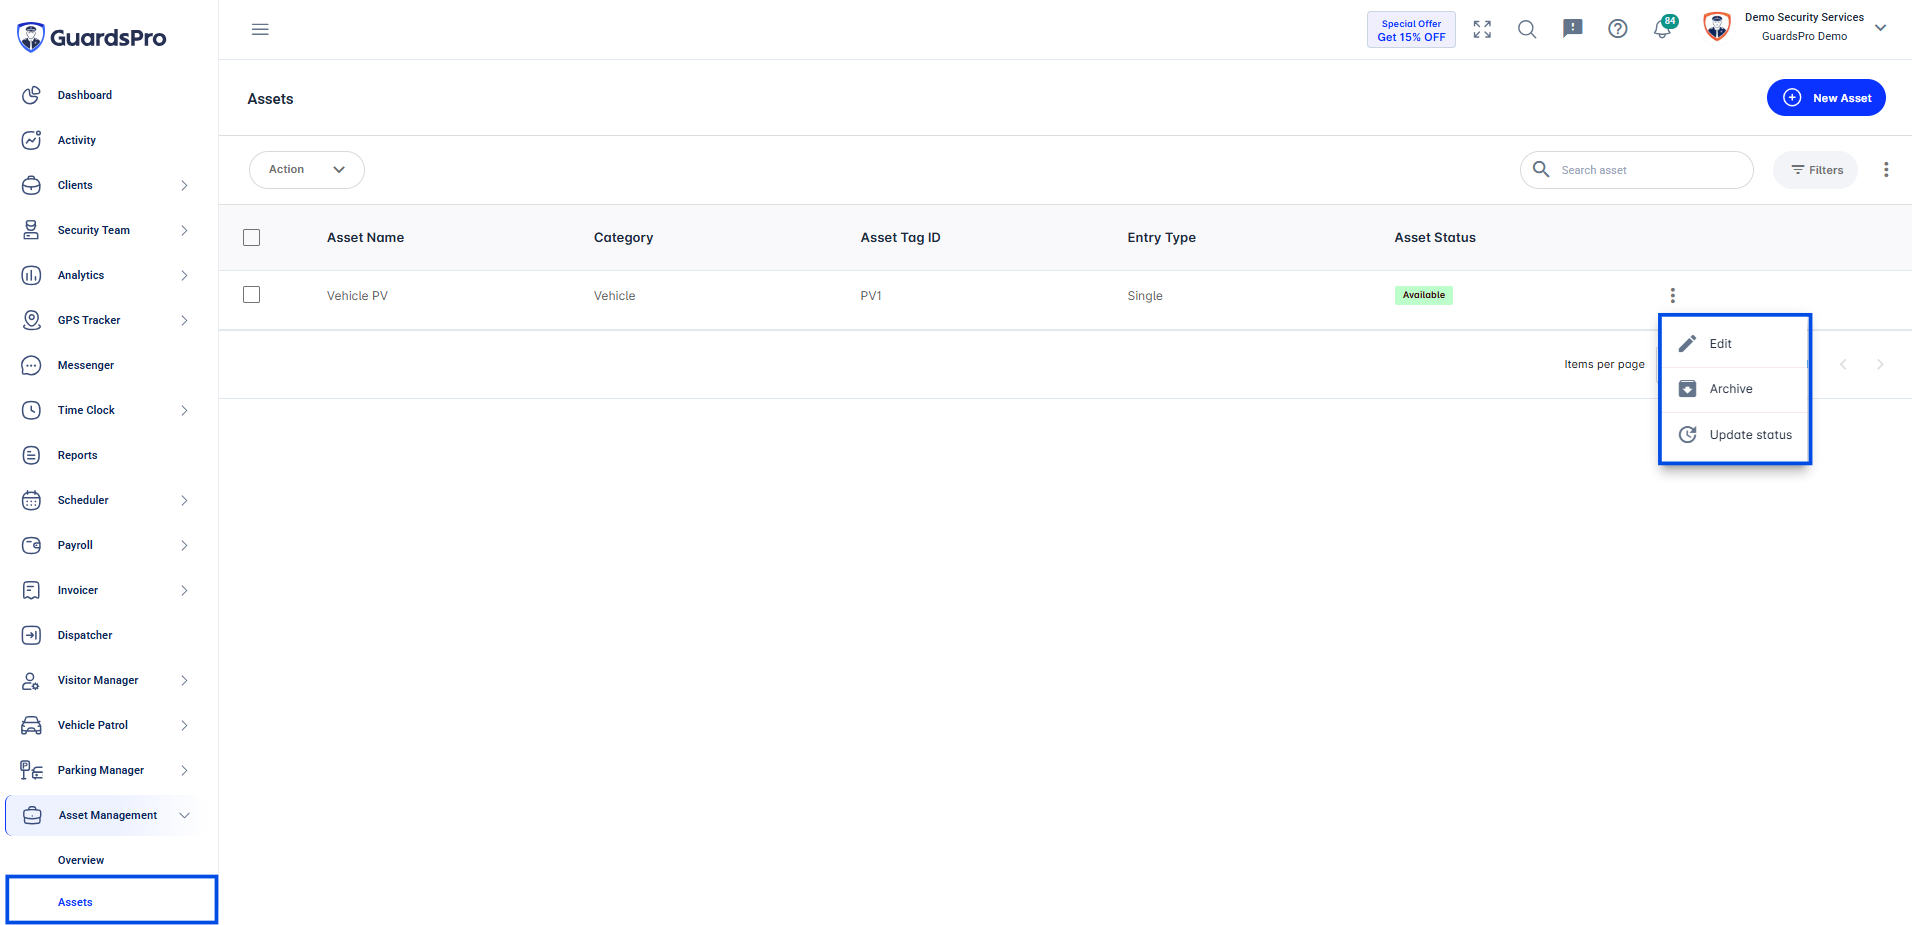The width and height of the screenshot is (1912, 925).
Task: Open the Action dropdown
Action: pos(306,169)
